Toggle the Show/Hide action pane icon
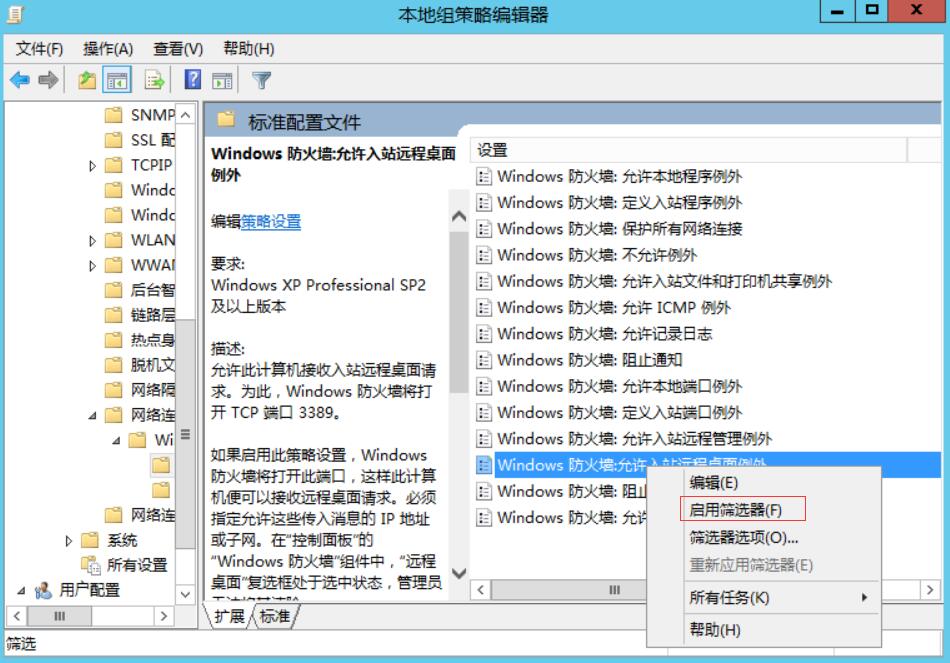 pos(222,80)
